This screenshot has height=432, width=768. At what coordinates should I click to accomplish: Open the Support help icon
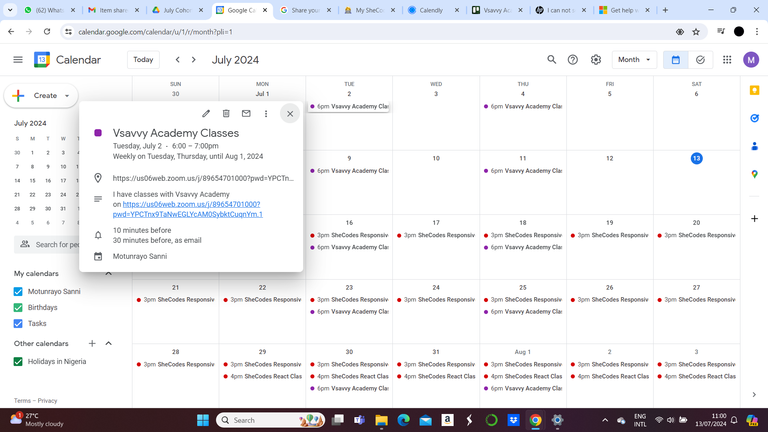573,60
